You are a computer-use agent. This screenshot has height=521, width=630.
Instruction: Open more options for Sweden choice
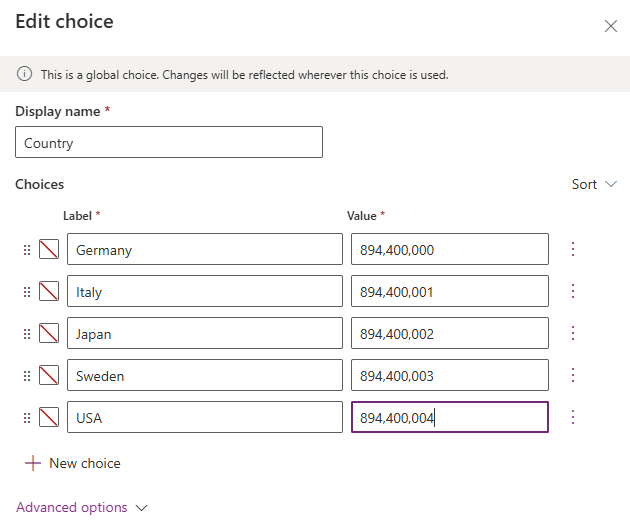point(573,375)
